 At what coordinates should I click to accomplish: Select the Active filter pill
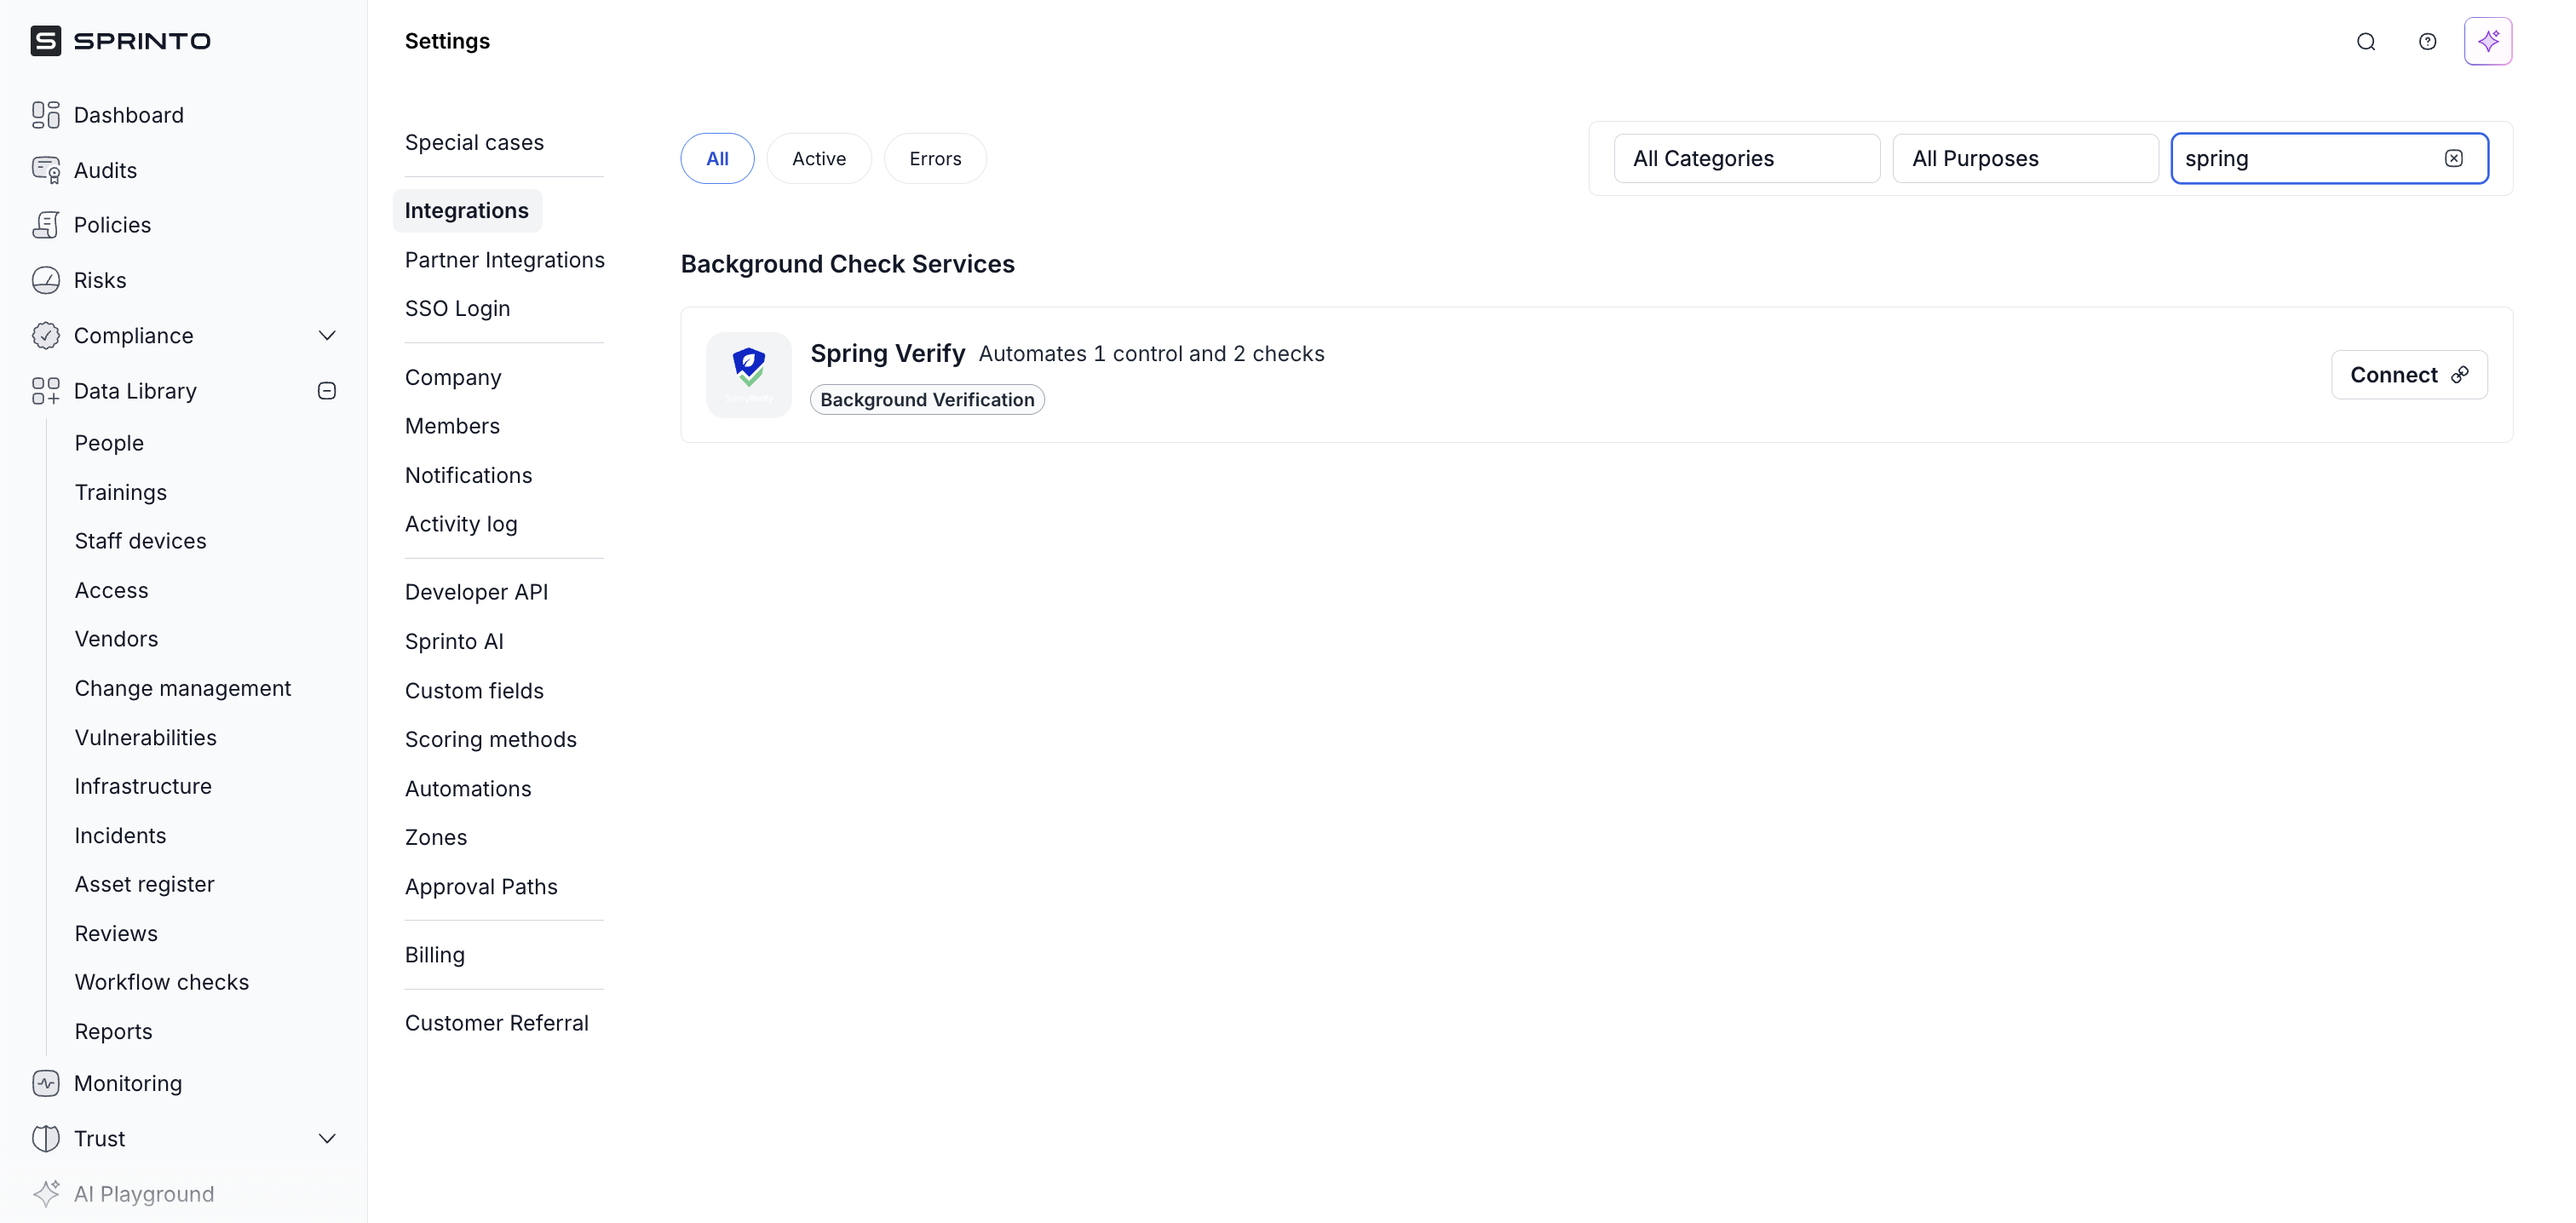[818, 158]
